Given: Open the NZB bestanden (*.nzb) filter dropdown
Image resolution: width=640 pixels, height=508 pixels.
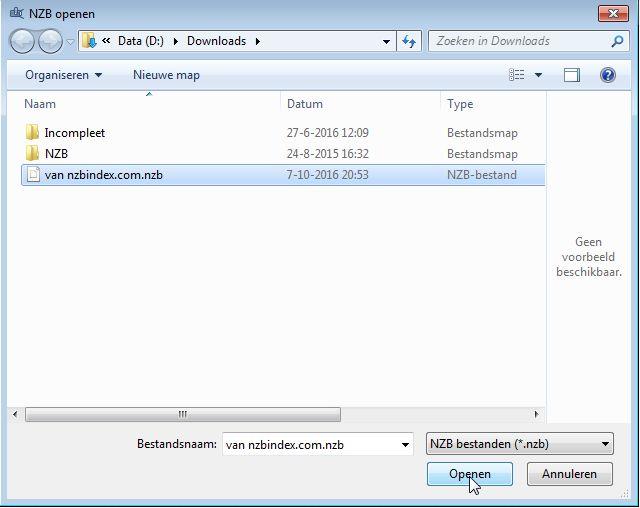Looking at the screenshot, I should click(520, 444).
